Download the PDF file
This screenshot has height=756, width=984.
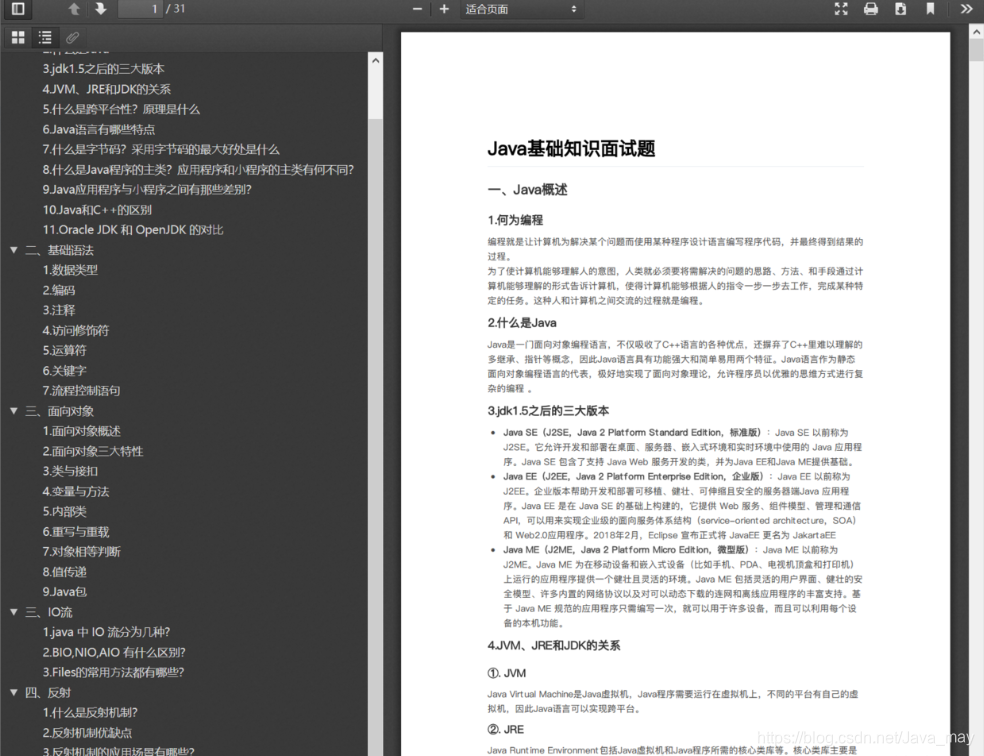pos(901,9)
